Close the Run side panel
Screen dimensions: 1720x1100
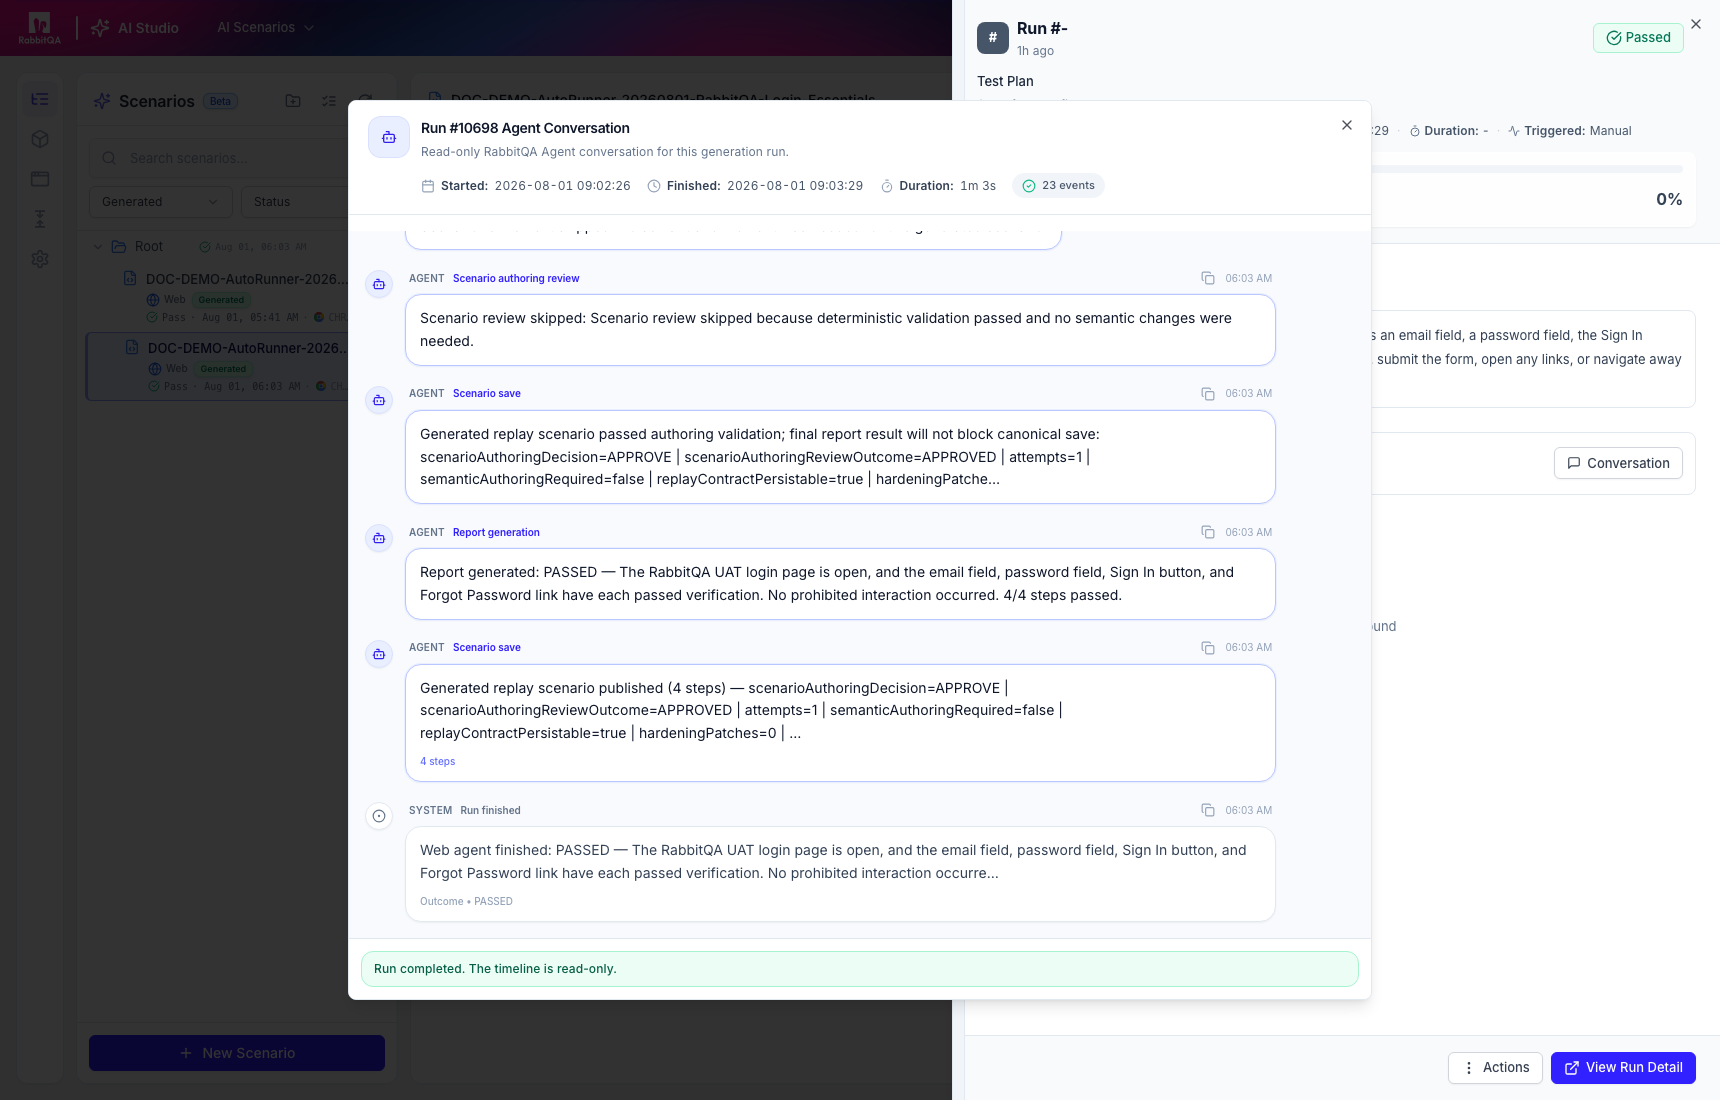tap(1696, 24)
